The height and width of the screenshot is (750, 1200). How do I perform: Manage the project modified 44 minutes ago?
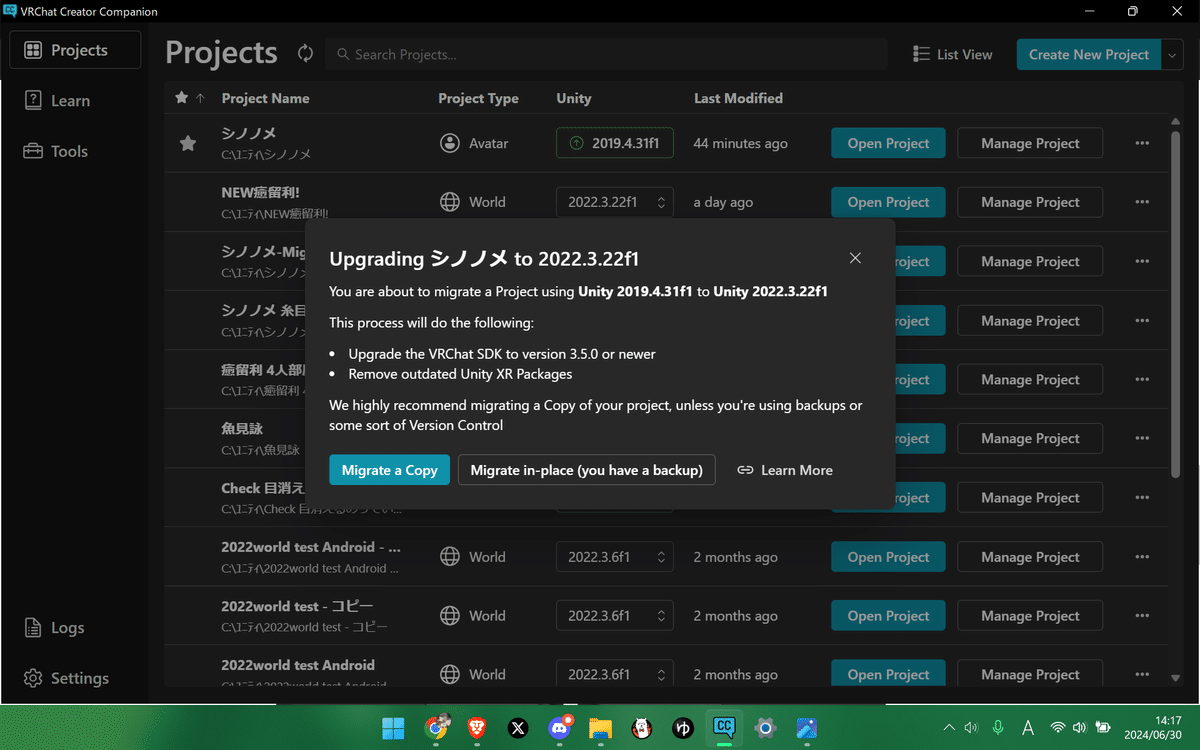(1030, 143)
